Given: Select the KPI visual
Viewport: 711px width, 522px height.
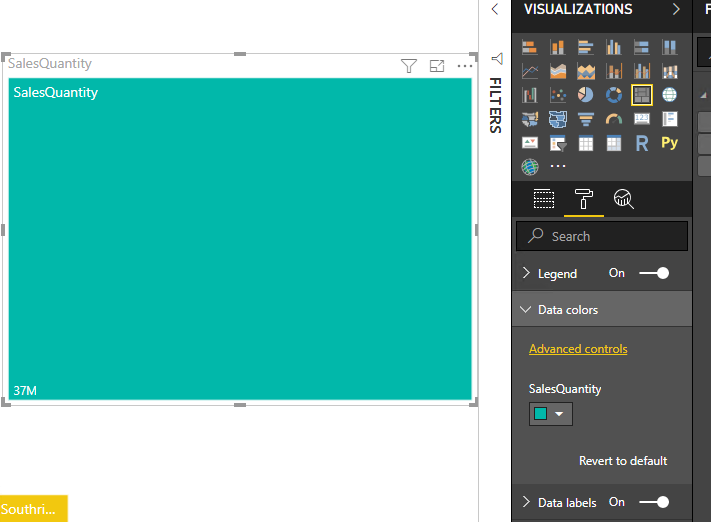Looking at the screenshot, I should click(530, 143).
